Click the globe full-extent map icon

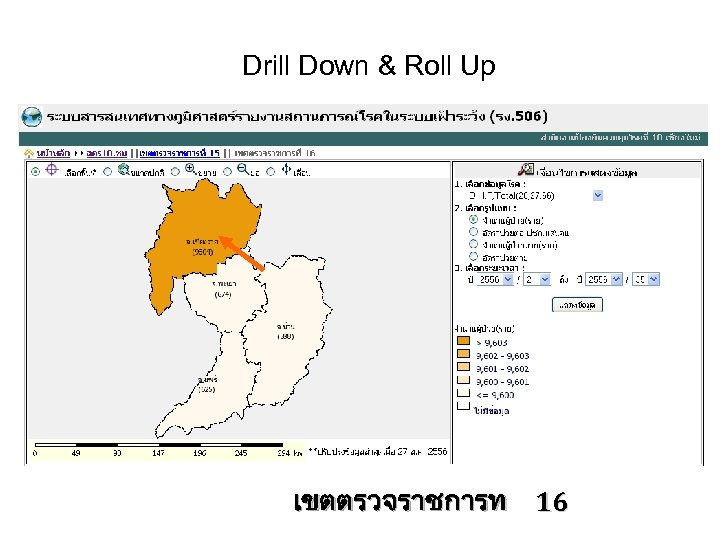tap(123, 169)
